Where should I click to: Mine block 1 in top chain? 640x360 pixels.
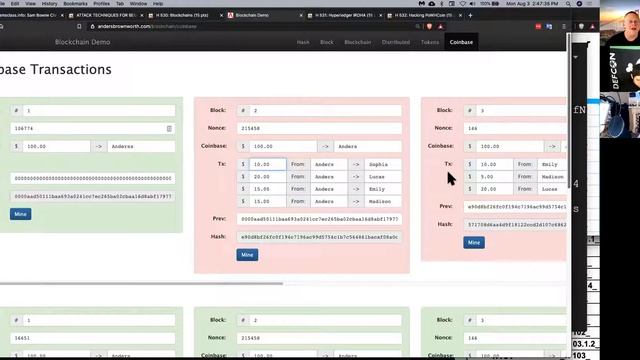pos(20,214)
